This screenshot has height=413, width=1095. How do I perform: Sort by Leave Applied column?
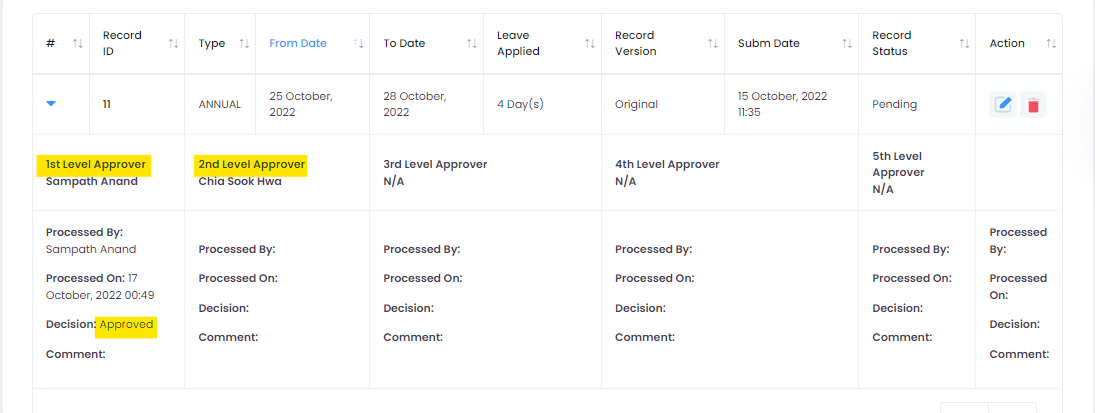point(590,43)
